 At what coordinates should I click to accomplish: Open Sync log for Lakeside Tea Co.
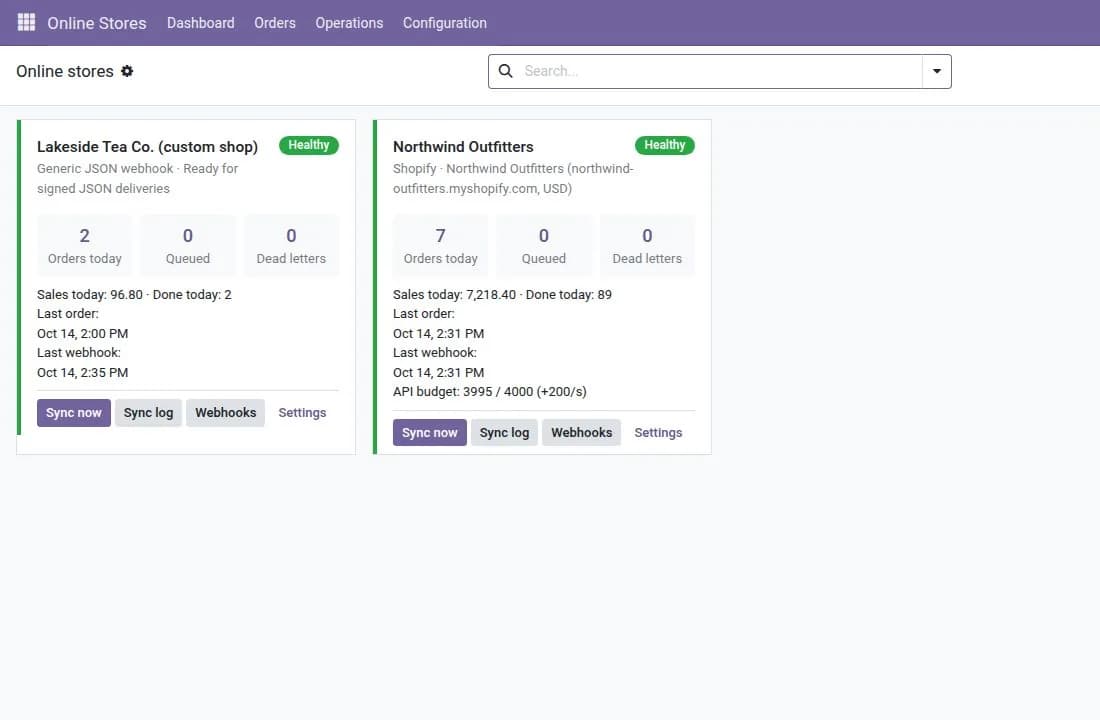coord(148,413)
